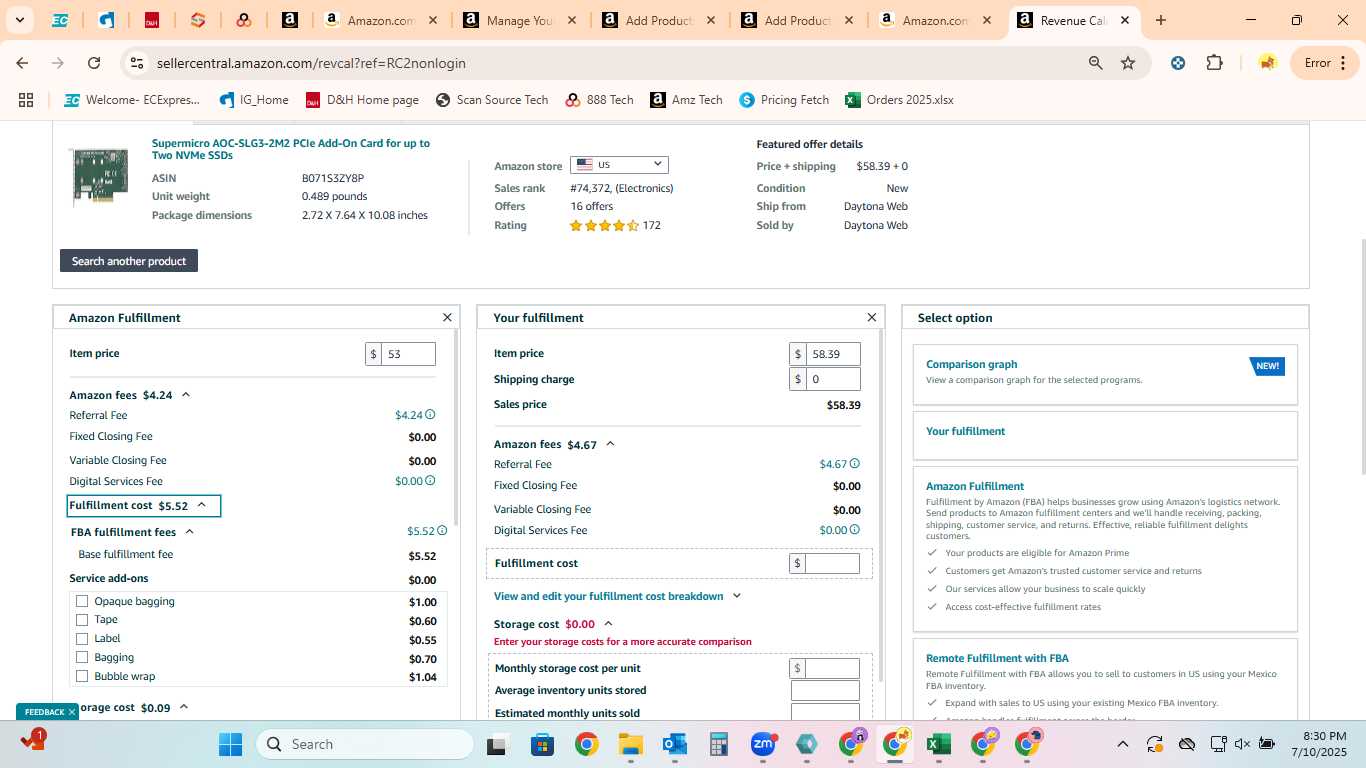Open Microsoft Store from the taskbar
The height and width of the screenshot is (768, 1366).
click(542, 744)
